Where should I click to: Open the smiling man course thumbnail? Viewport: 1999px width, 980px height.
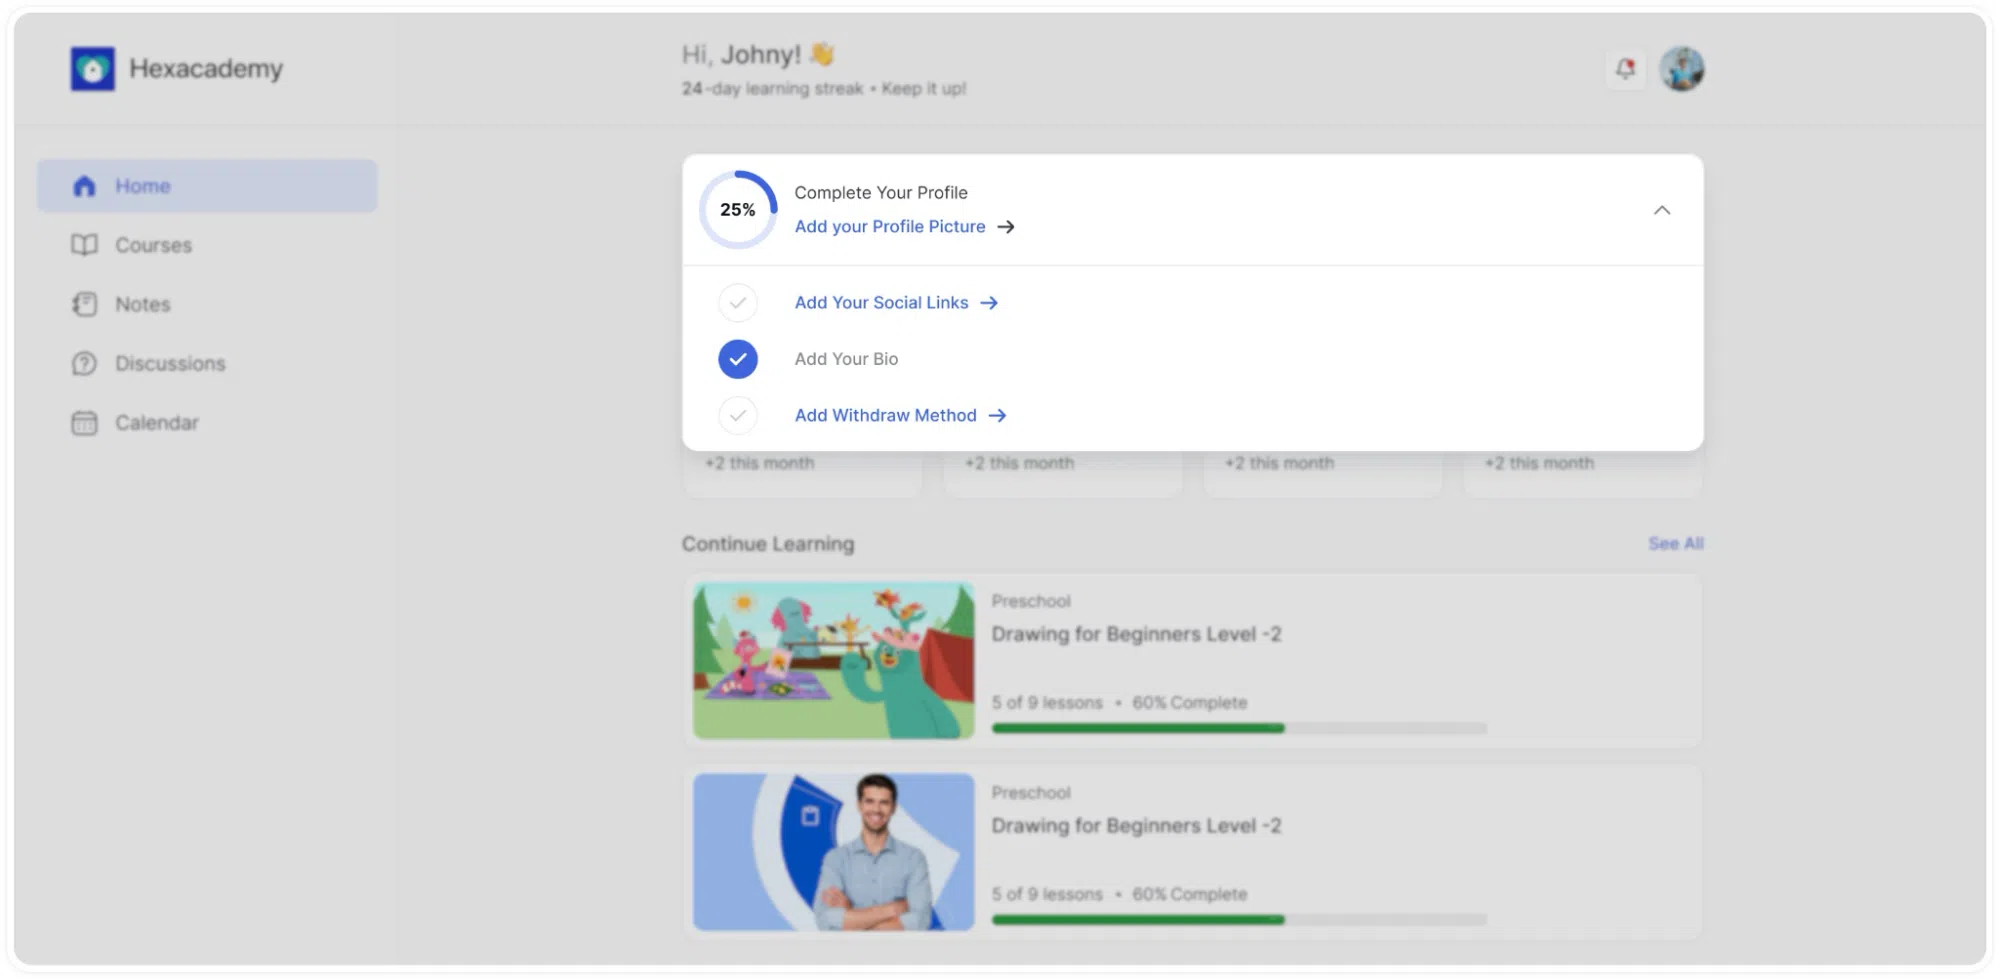[x=833, y=852]
